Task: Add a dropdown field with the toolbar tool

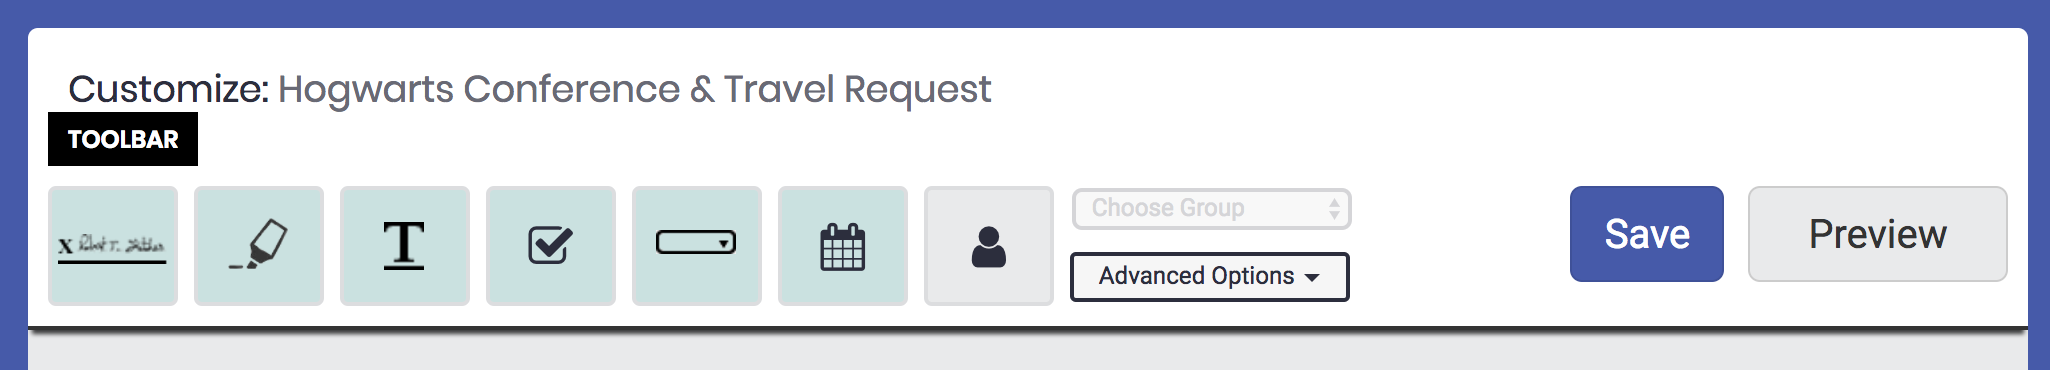Action: (697, 246)
